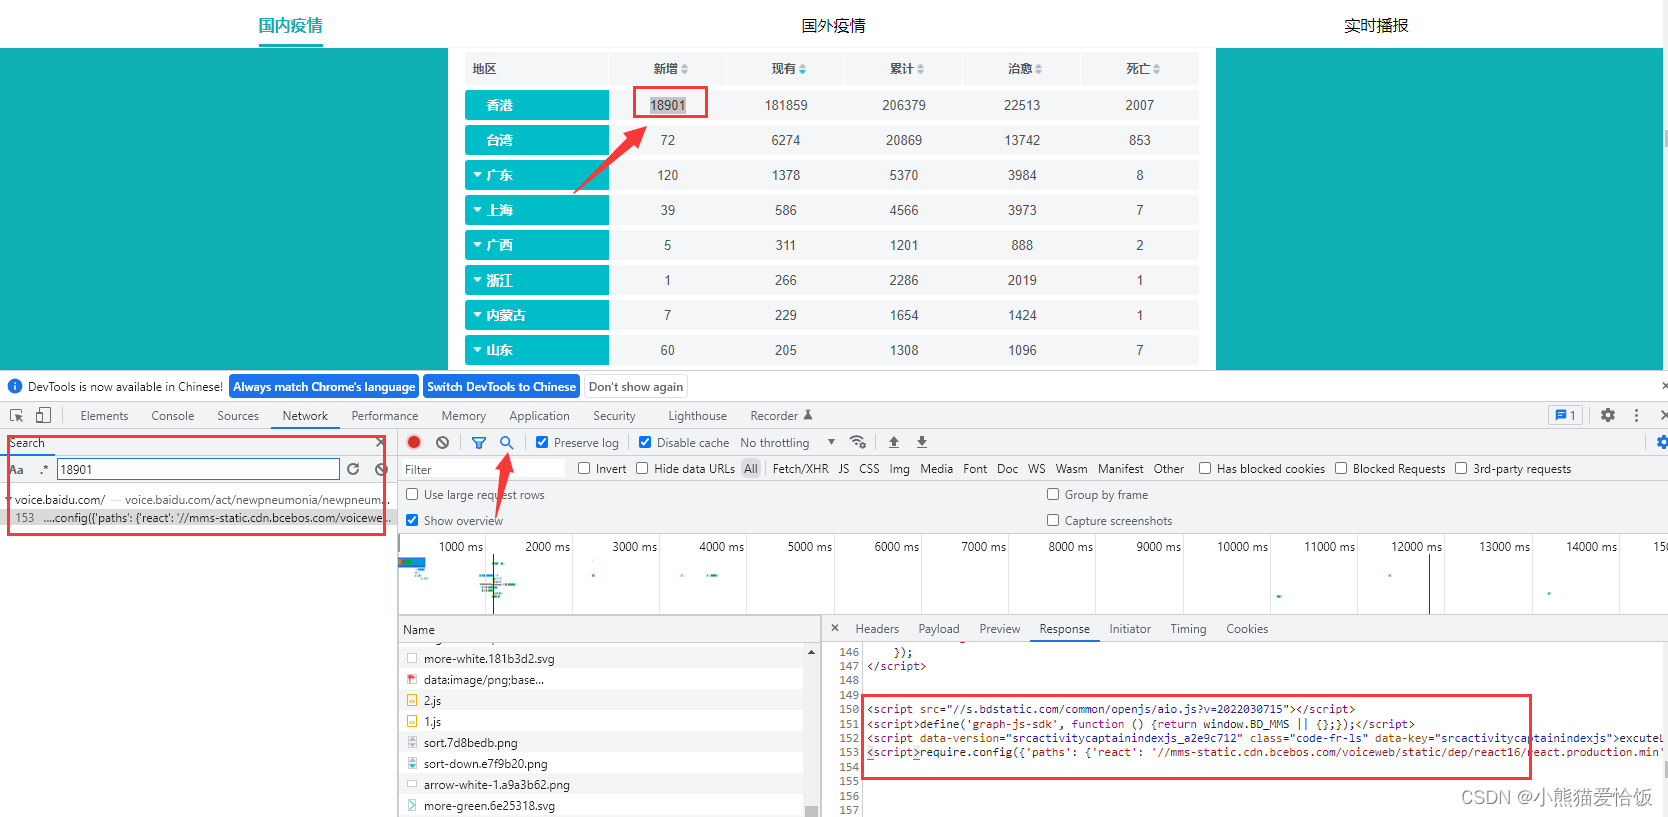Close the request details pane
The image size is (1668, 817).
click(835, 628)
